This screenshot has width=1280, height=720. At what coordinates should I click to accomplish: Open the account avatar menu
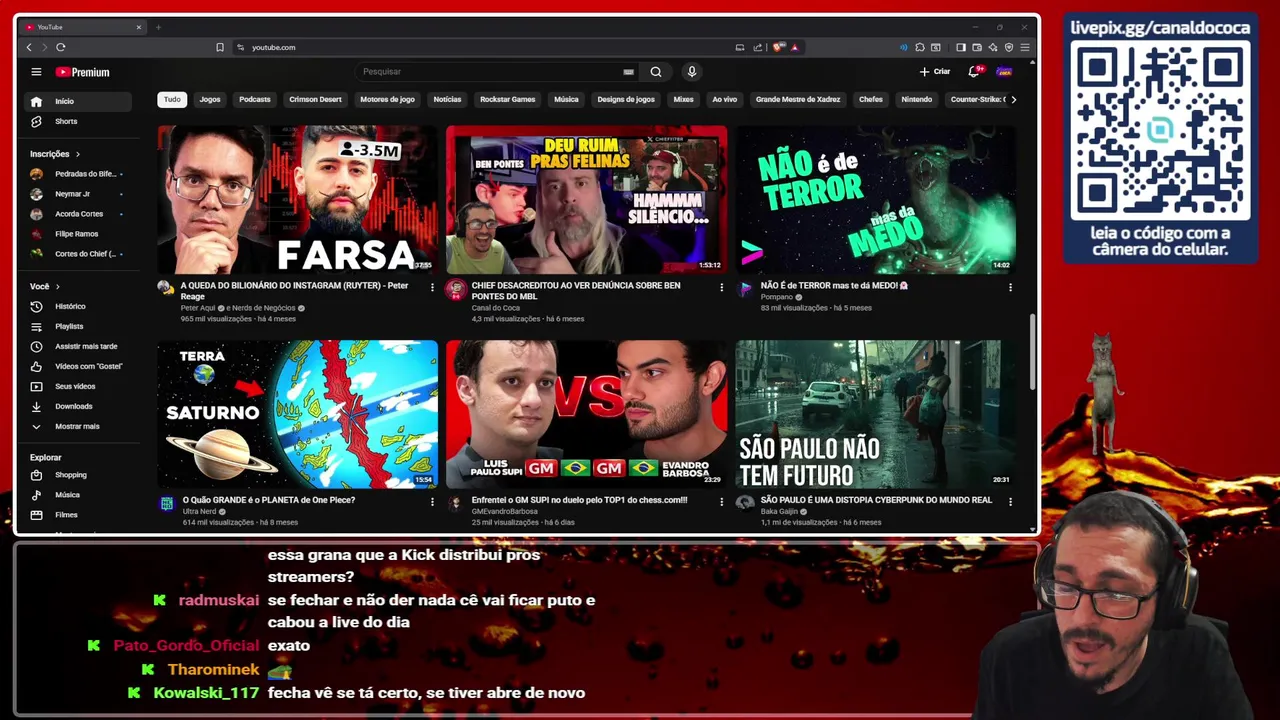pos(1004,72)
